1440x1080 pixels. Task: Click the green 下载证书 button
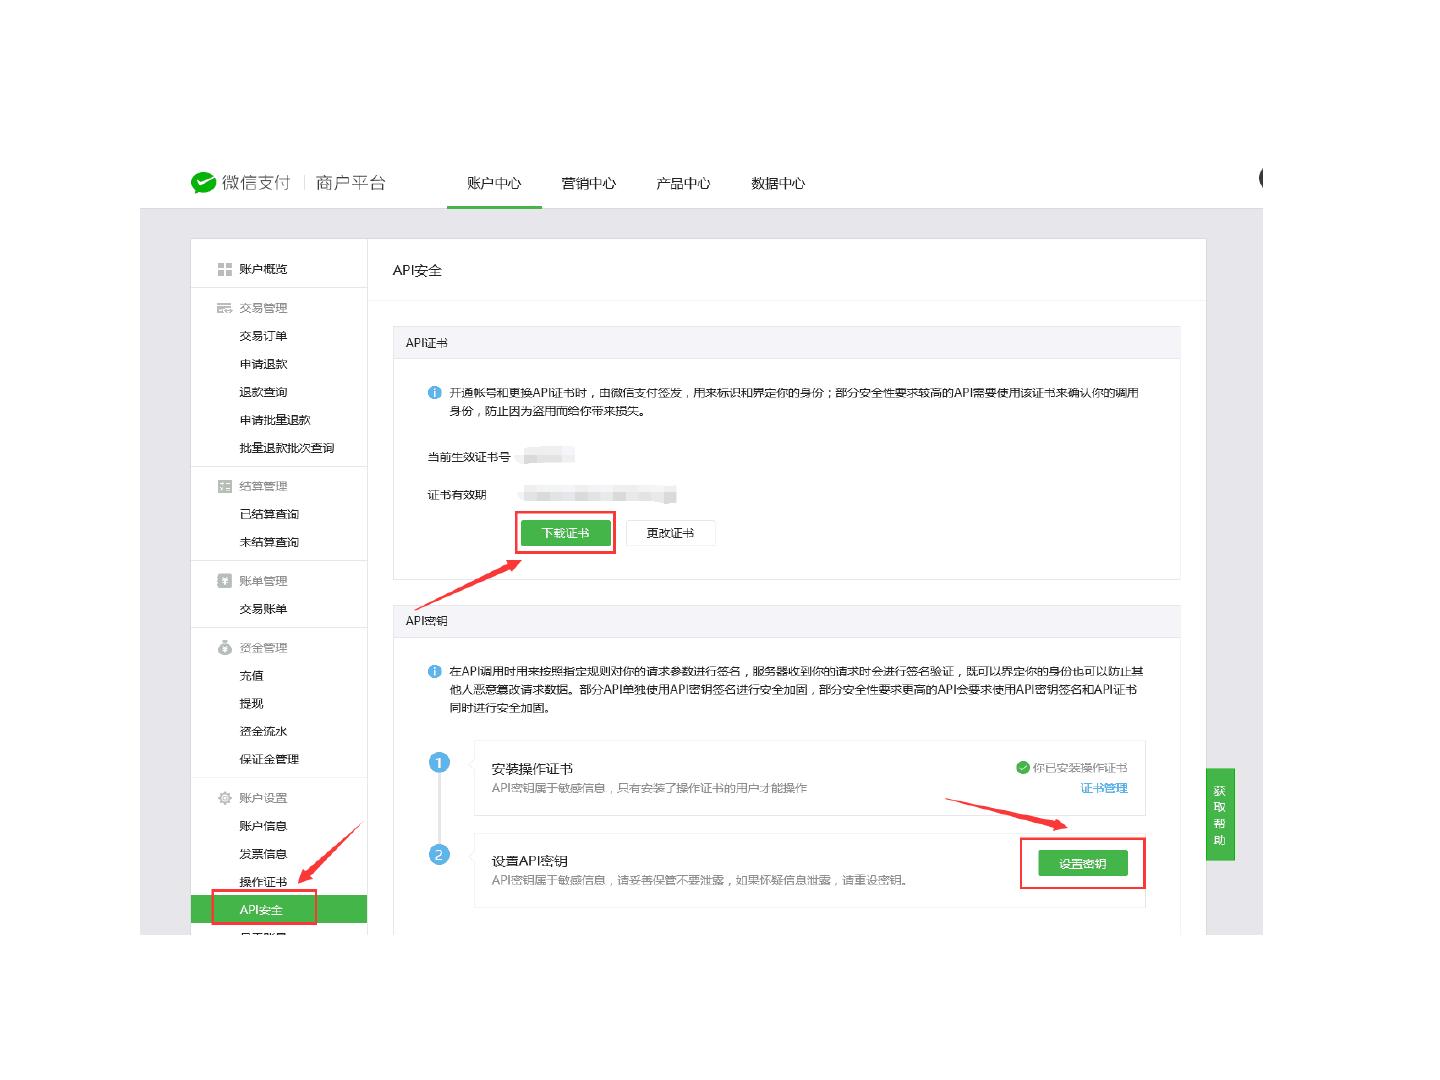tap(565, 533)
